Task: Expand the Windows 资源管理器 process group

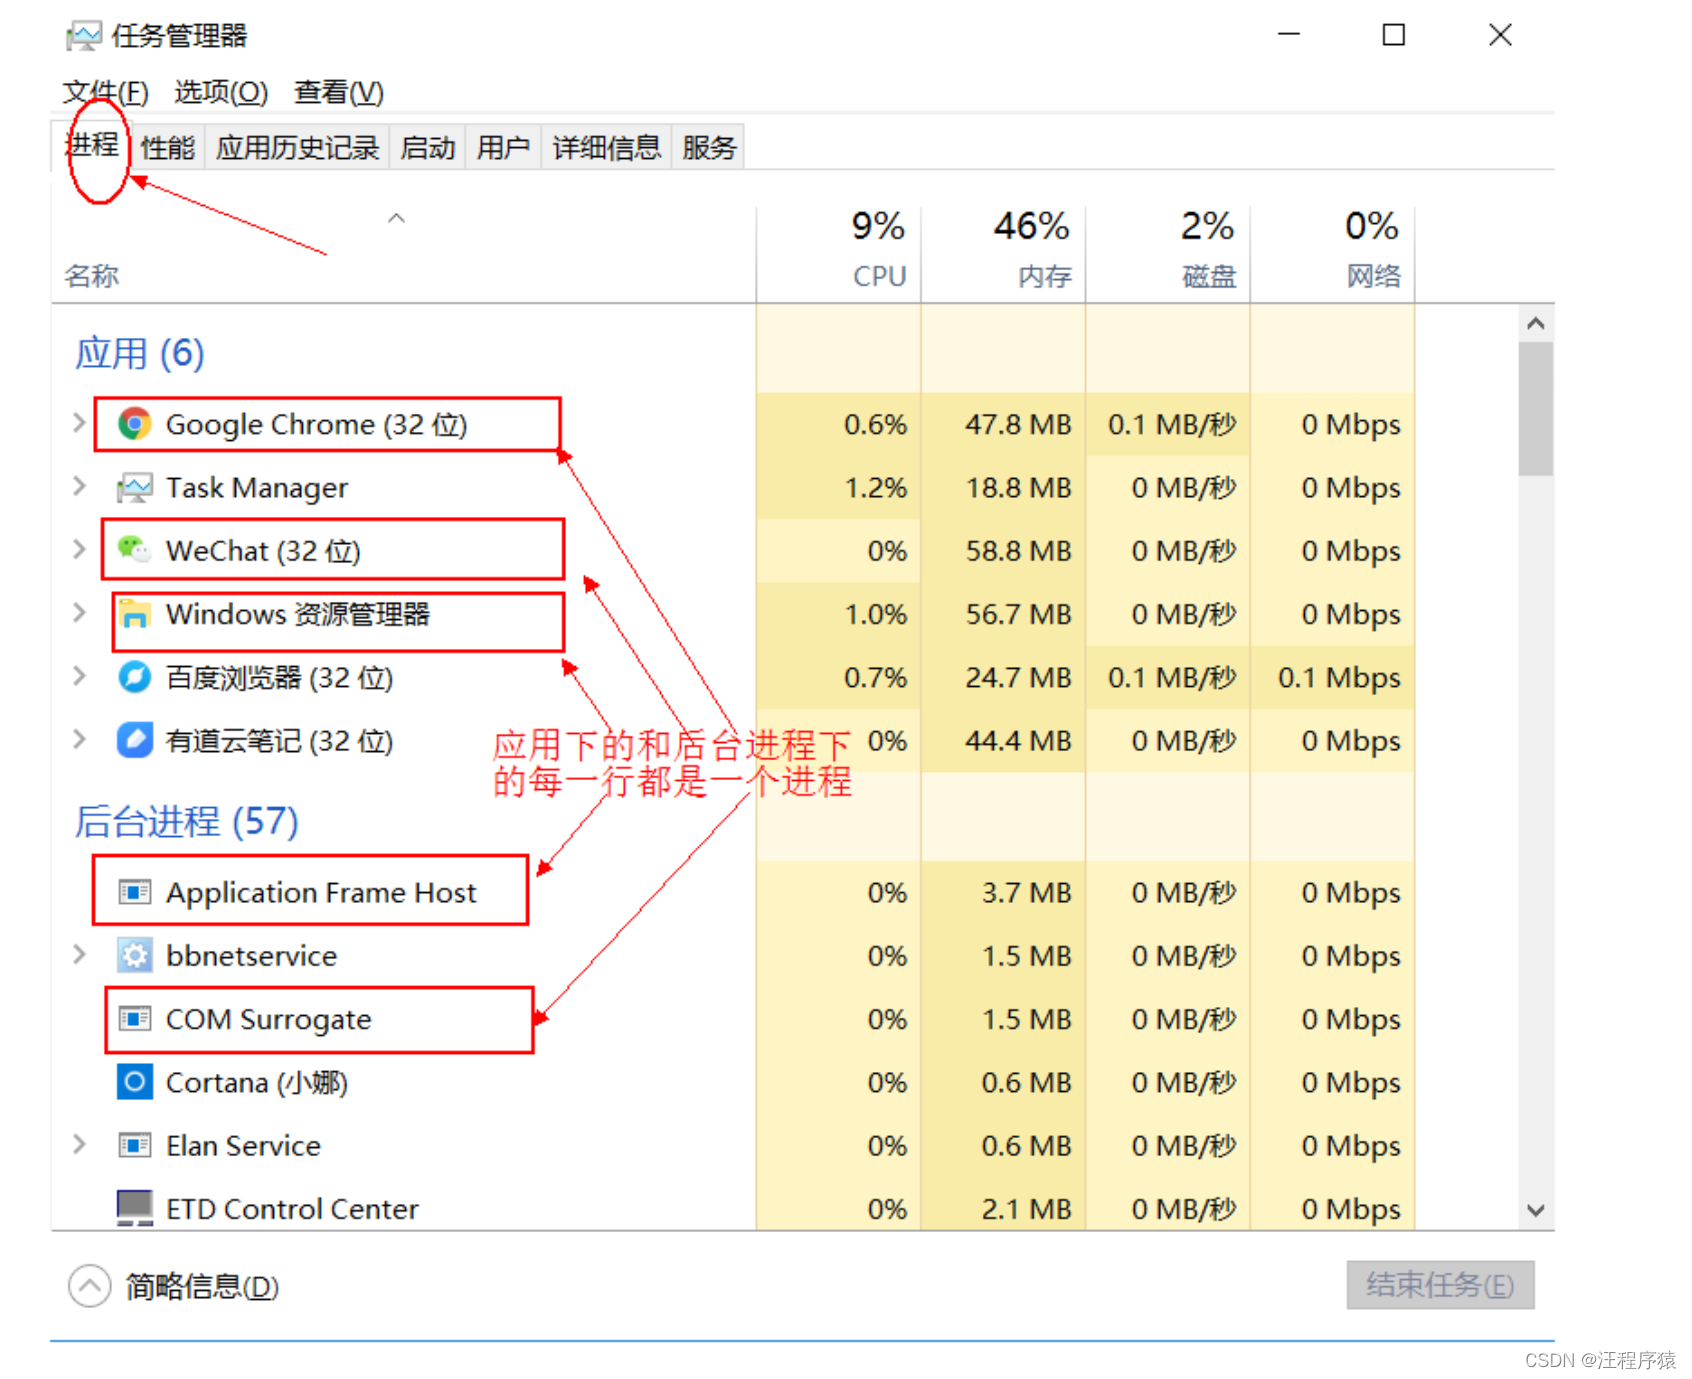Action: 79,612
